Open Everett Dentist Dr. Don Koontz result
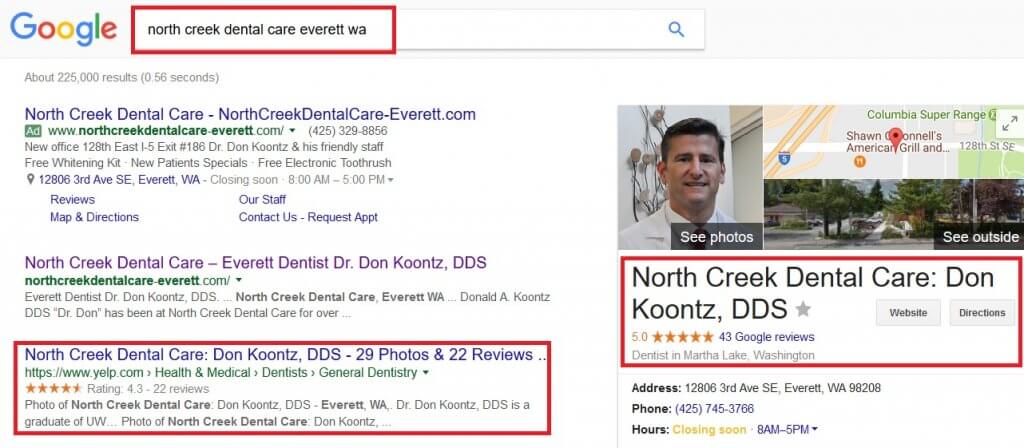1024x448 pixels. [255, 263]
